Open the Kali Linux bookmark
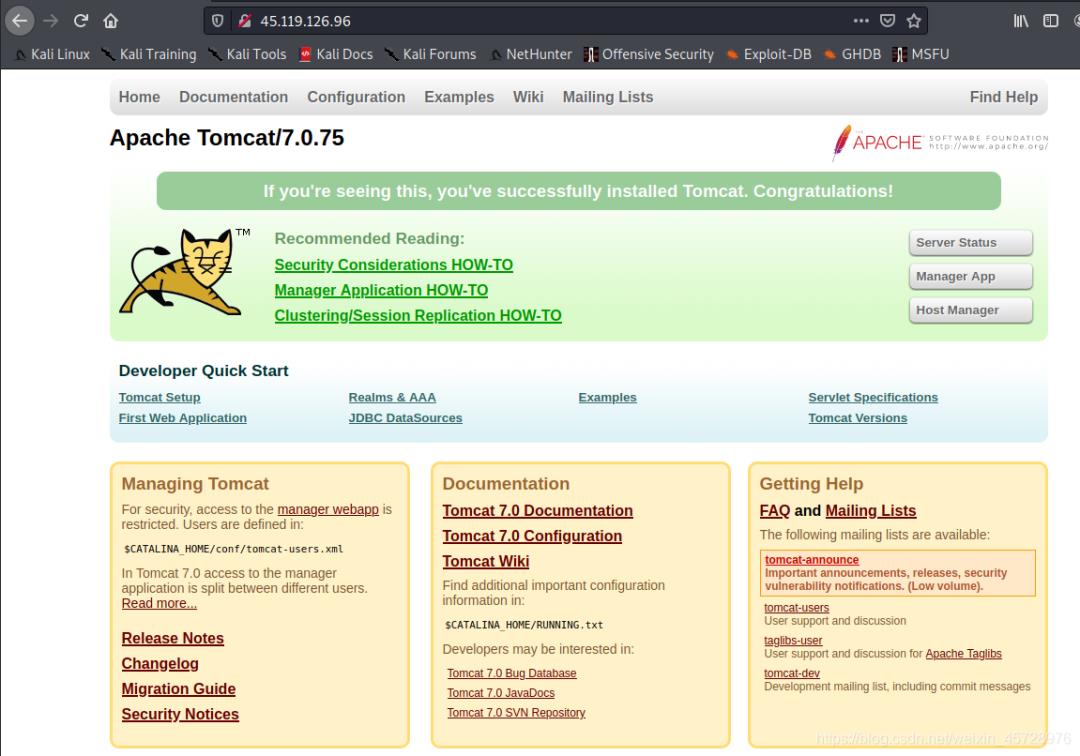The image size is (1080, 756). [x=52, y=54]
